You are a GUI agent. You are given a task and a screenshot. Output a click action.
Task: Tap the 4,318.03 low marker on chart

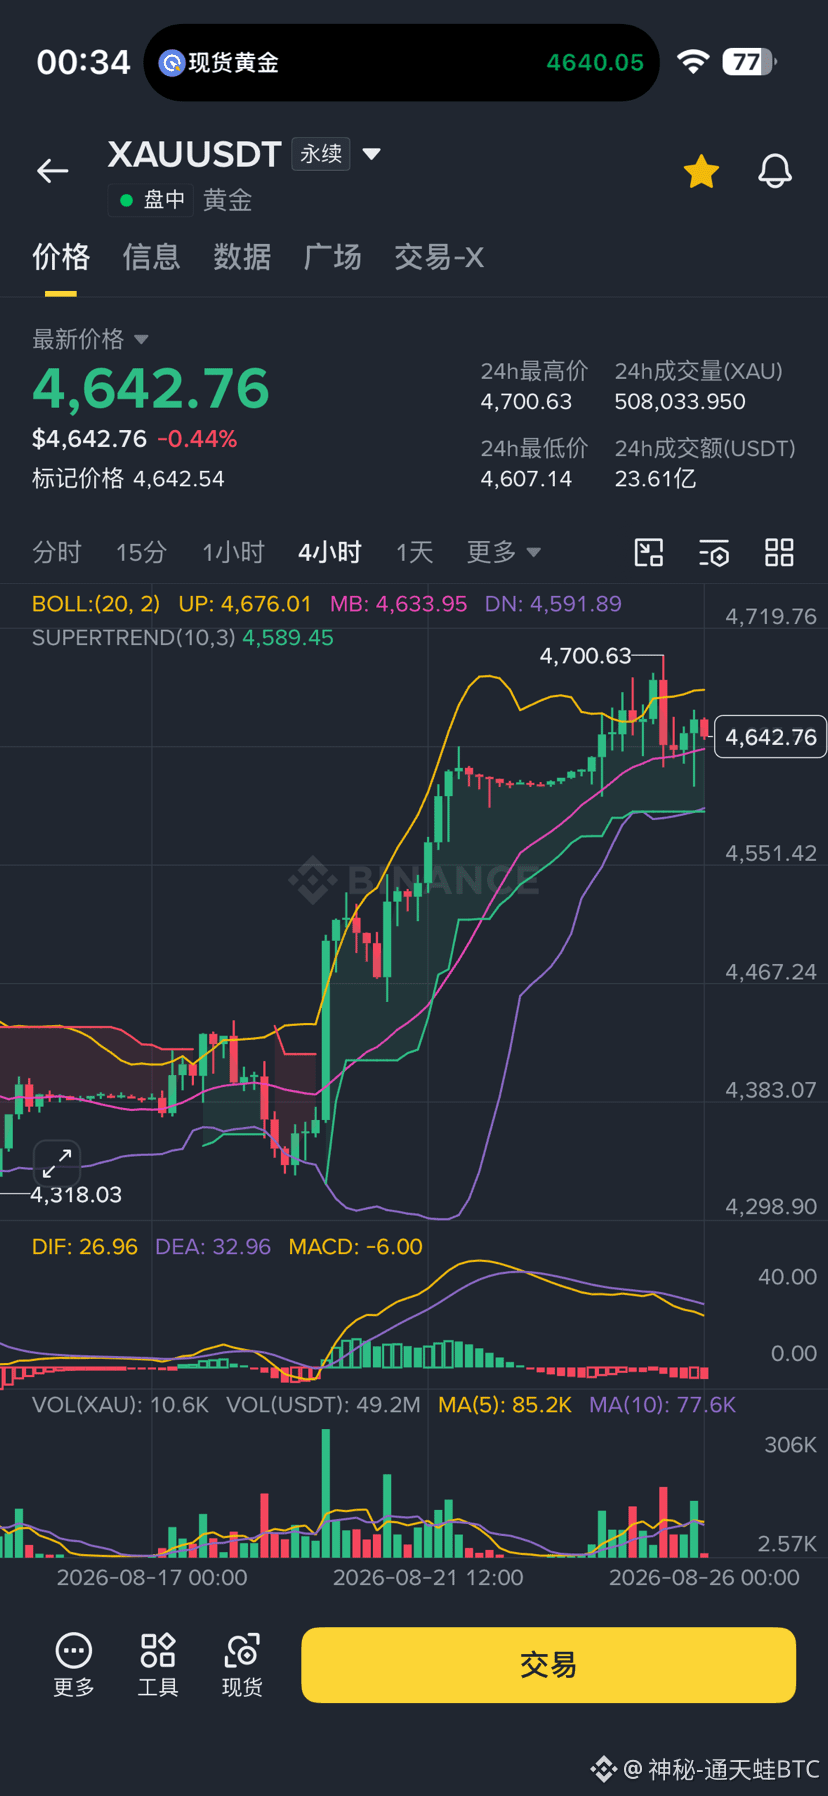pyautogui.click(x=76, y=1195)
